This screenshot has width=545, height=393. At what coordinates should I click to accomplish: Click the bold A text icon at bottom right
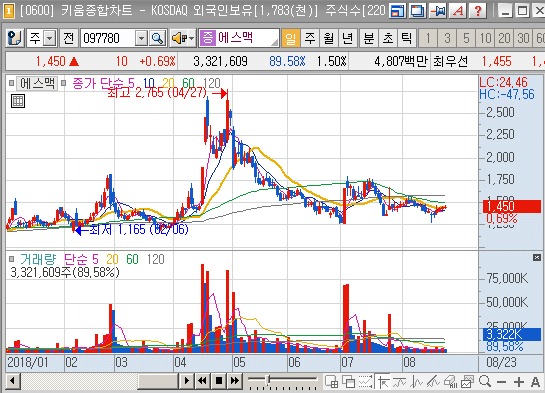pos(536,382)
